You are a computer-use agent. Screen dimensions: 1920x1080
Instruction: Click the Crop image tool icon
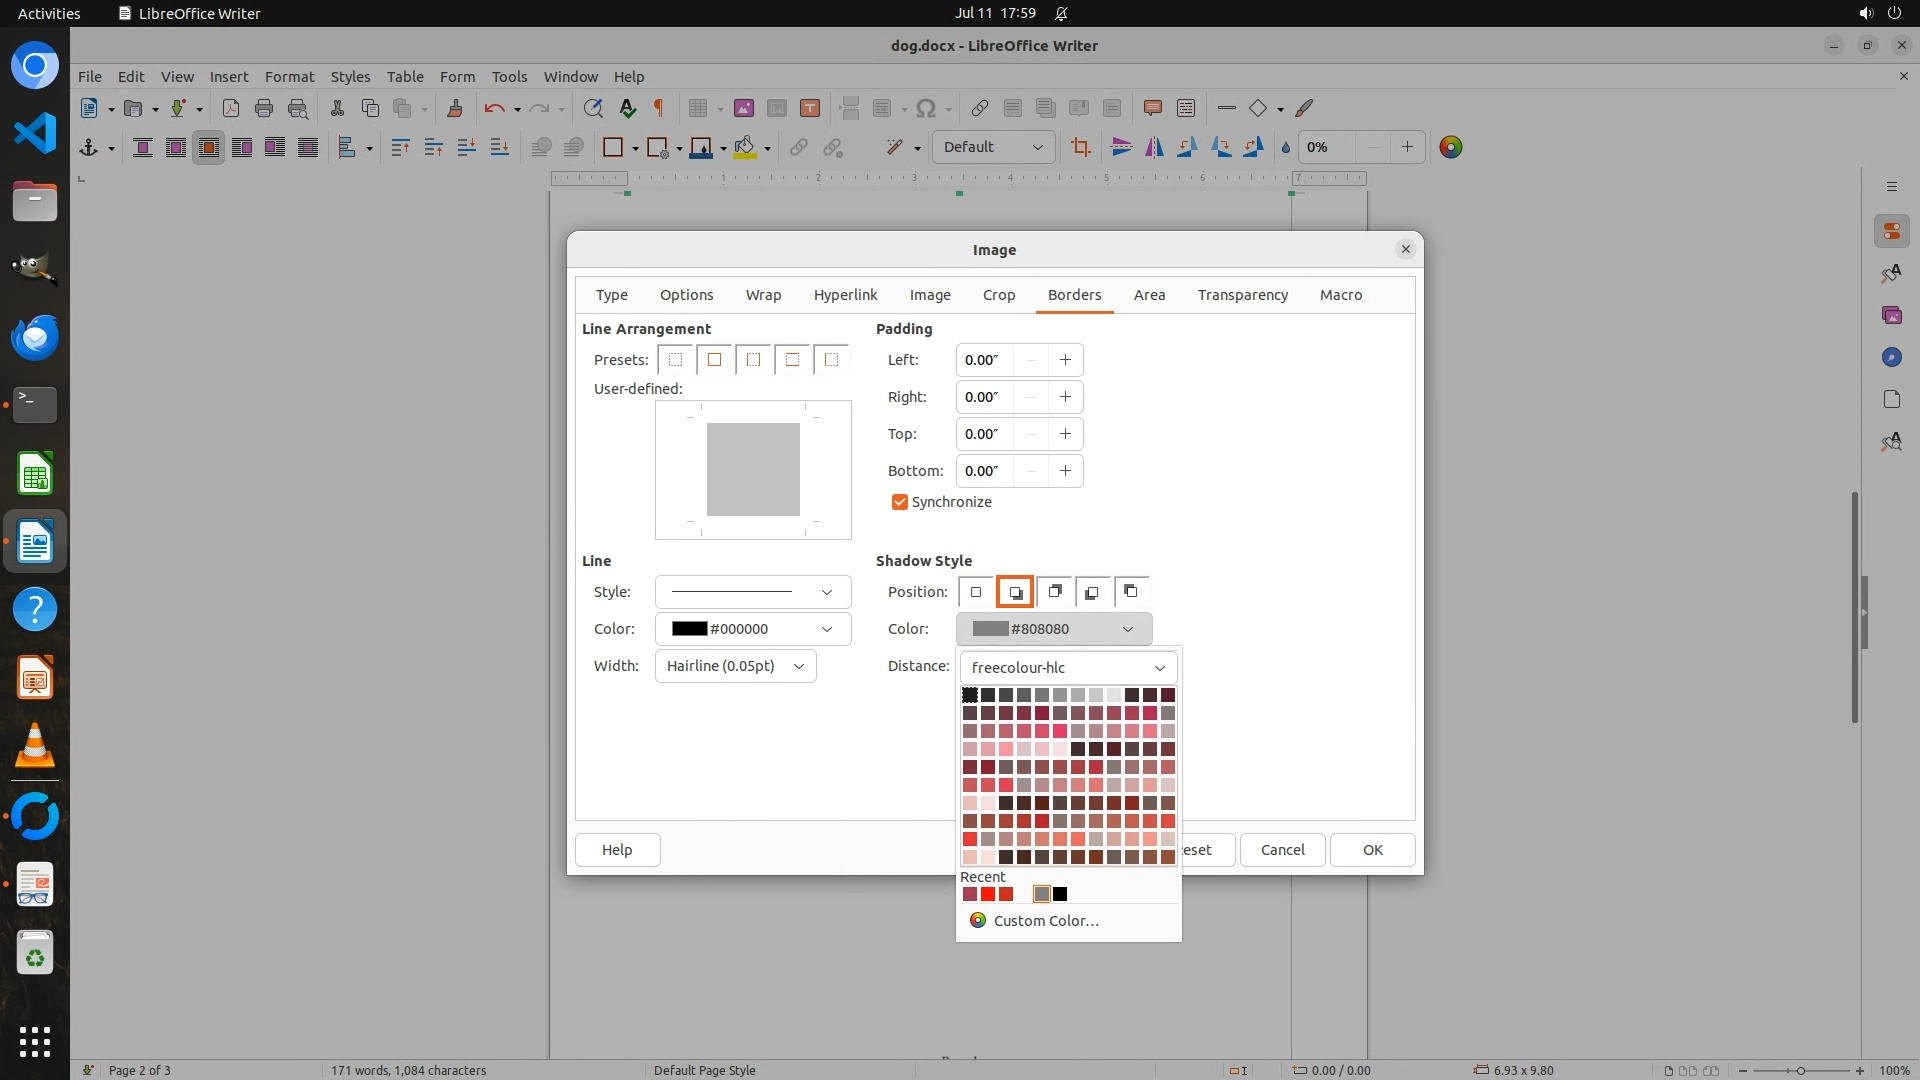click(x=1080, y=147)
